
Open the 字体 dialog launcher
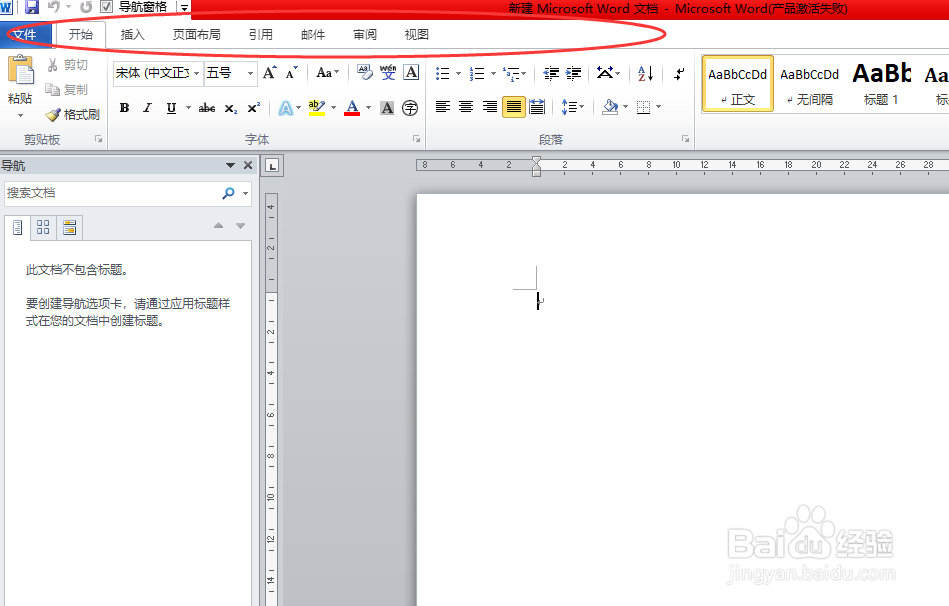tap(416, 139)
